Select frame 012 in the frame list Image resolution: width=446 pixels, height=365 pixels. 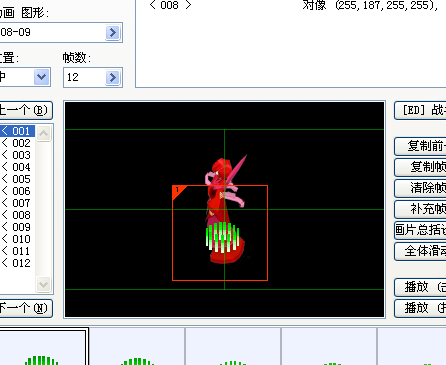[17, 263]
